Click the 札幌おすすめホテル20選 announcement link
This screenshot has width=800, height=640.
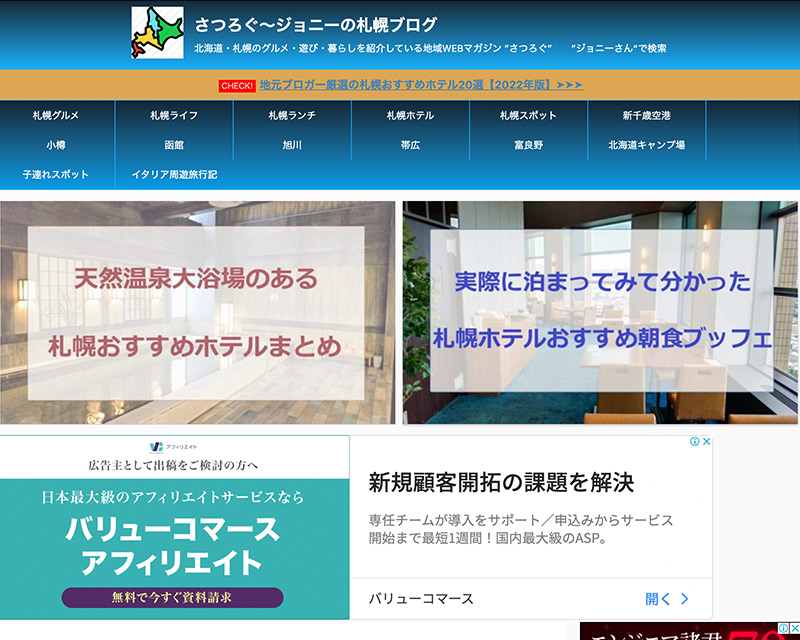[x=420, y=85]
